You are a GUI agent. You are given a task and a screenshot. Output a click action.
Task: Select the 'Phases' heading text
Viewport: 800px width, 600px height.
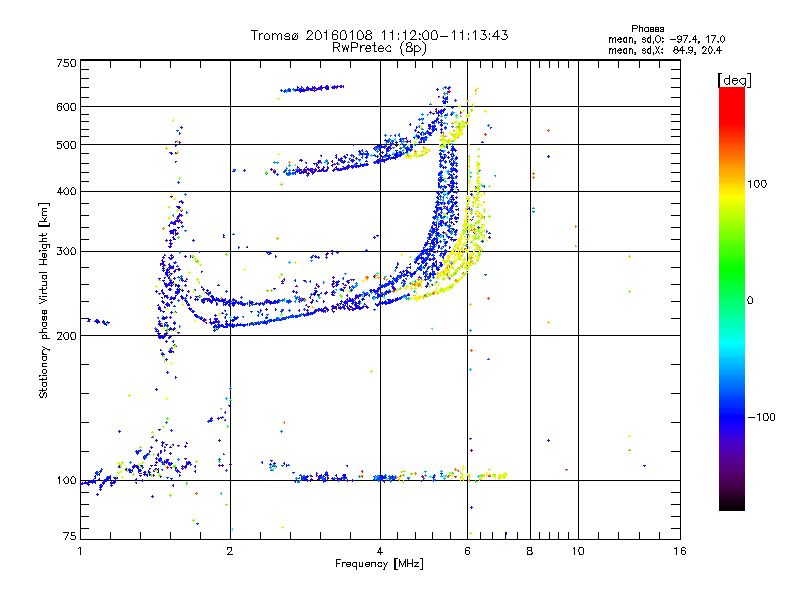coord(647,29)
